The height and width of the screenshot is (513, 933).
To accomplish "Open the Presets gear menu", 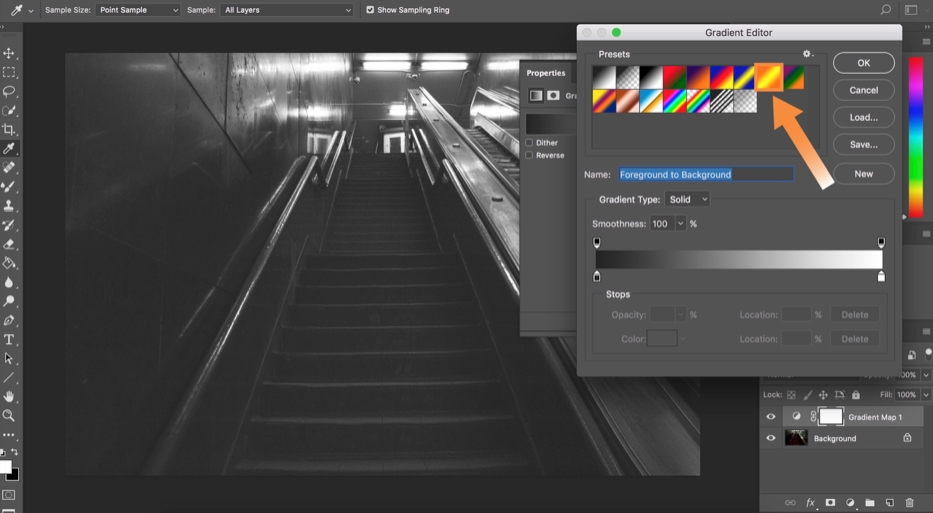I will pos(807,54).
